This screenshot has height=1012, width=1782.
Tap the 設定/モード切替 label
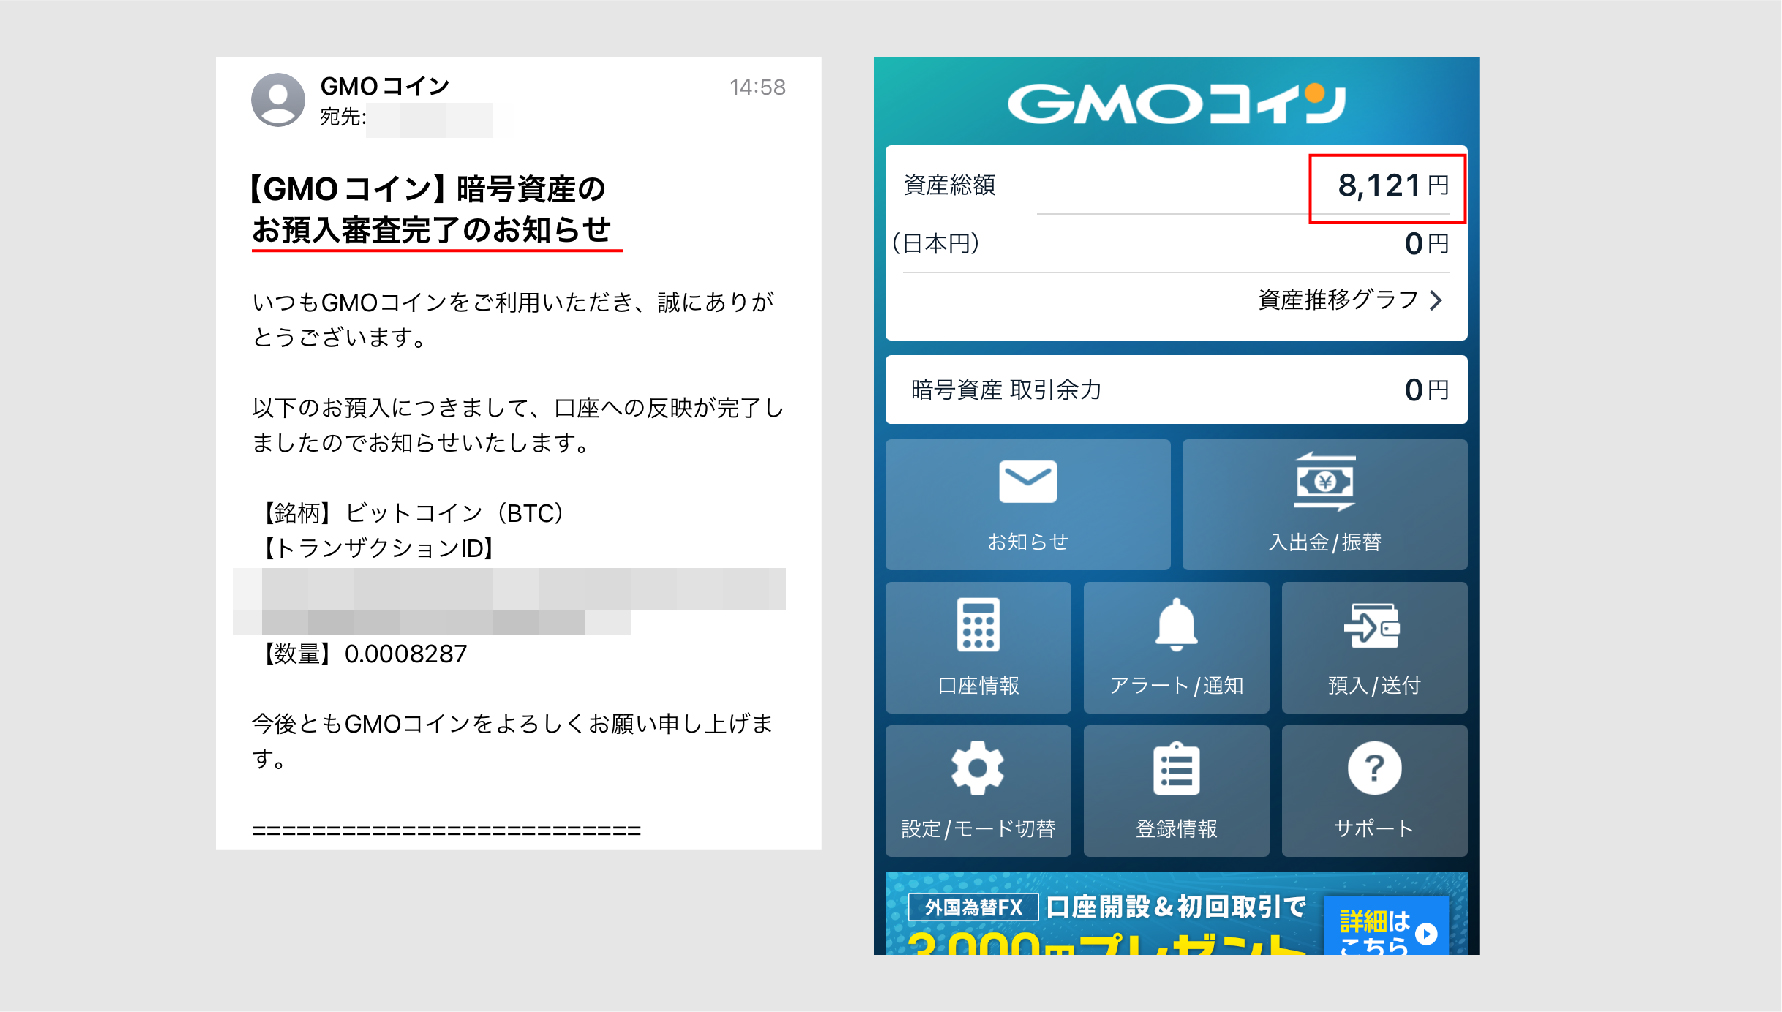[x=978, y=829]
